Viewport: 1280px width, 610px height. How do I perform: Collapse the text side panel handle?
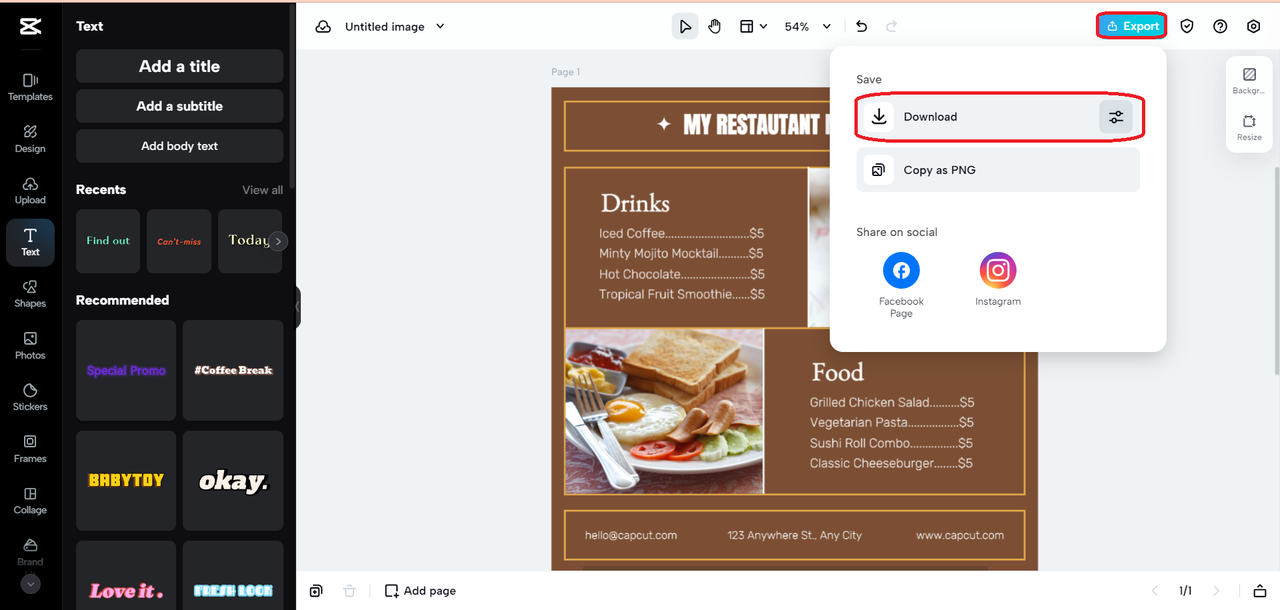(x=297, y=308)
